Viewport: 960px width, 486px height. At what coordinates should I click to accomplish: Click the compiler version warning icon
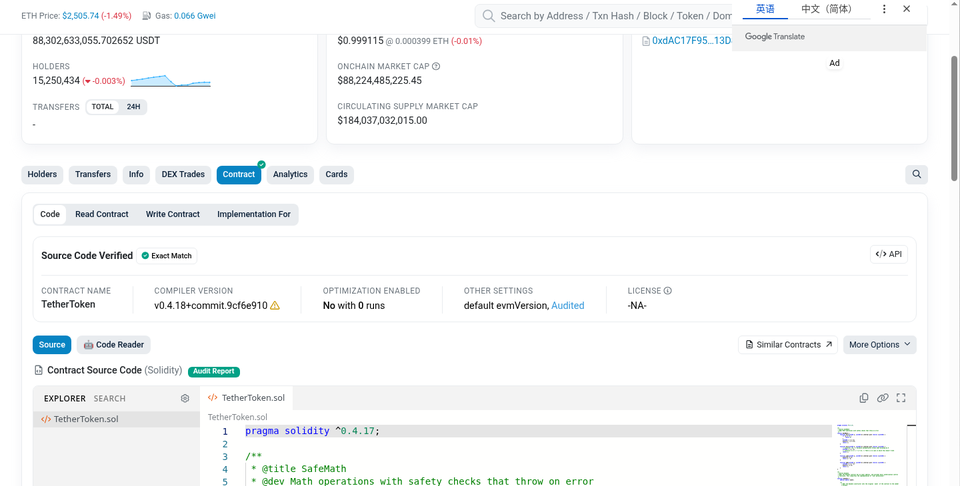click(275, 305)
